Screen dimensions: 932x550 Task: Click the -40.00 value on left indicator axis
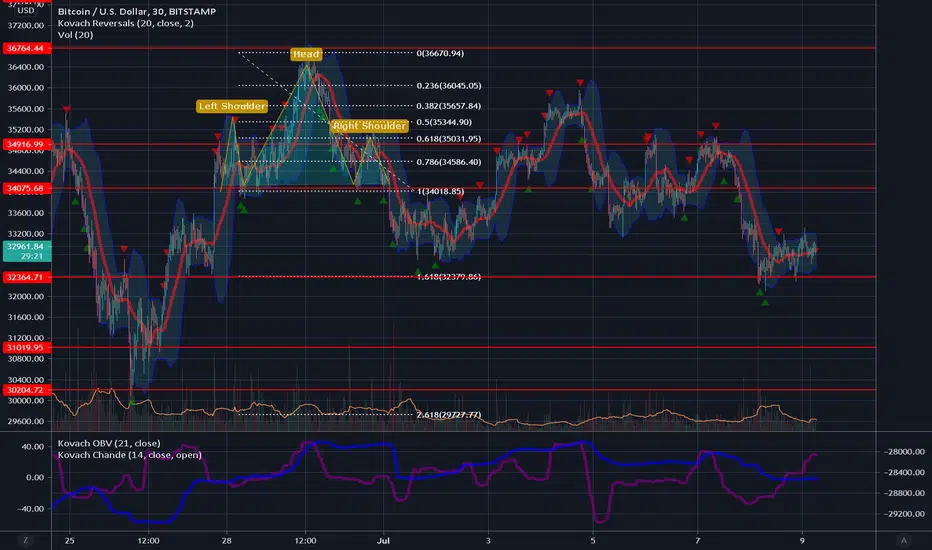(x=32, y=508)
